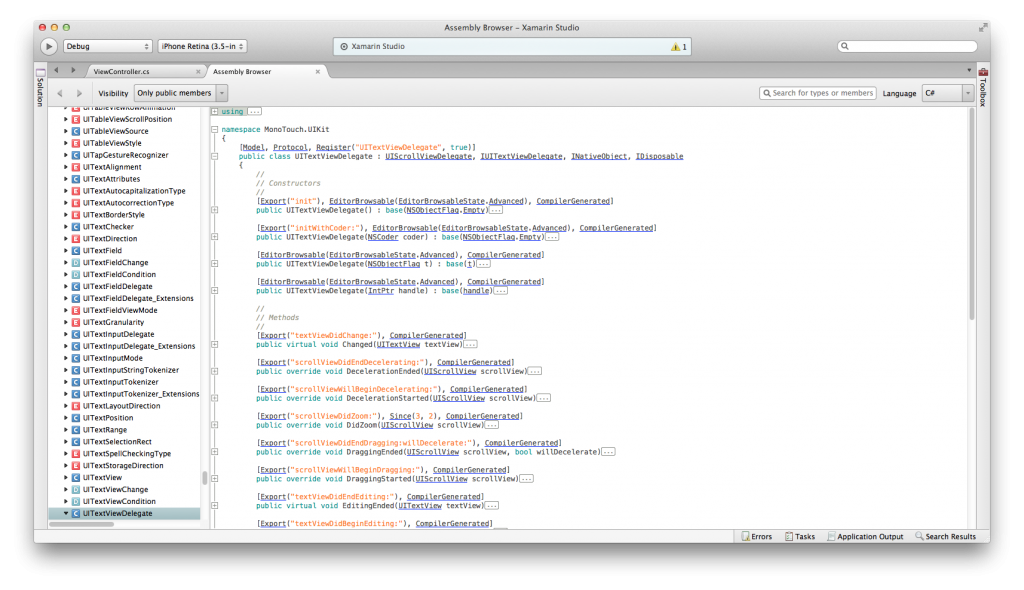The height and width of the screenshot is (590, 1024).
Task: Toggle fold on the using directives block
Action: point(215,111)
